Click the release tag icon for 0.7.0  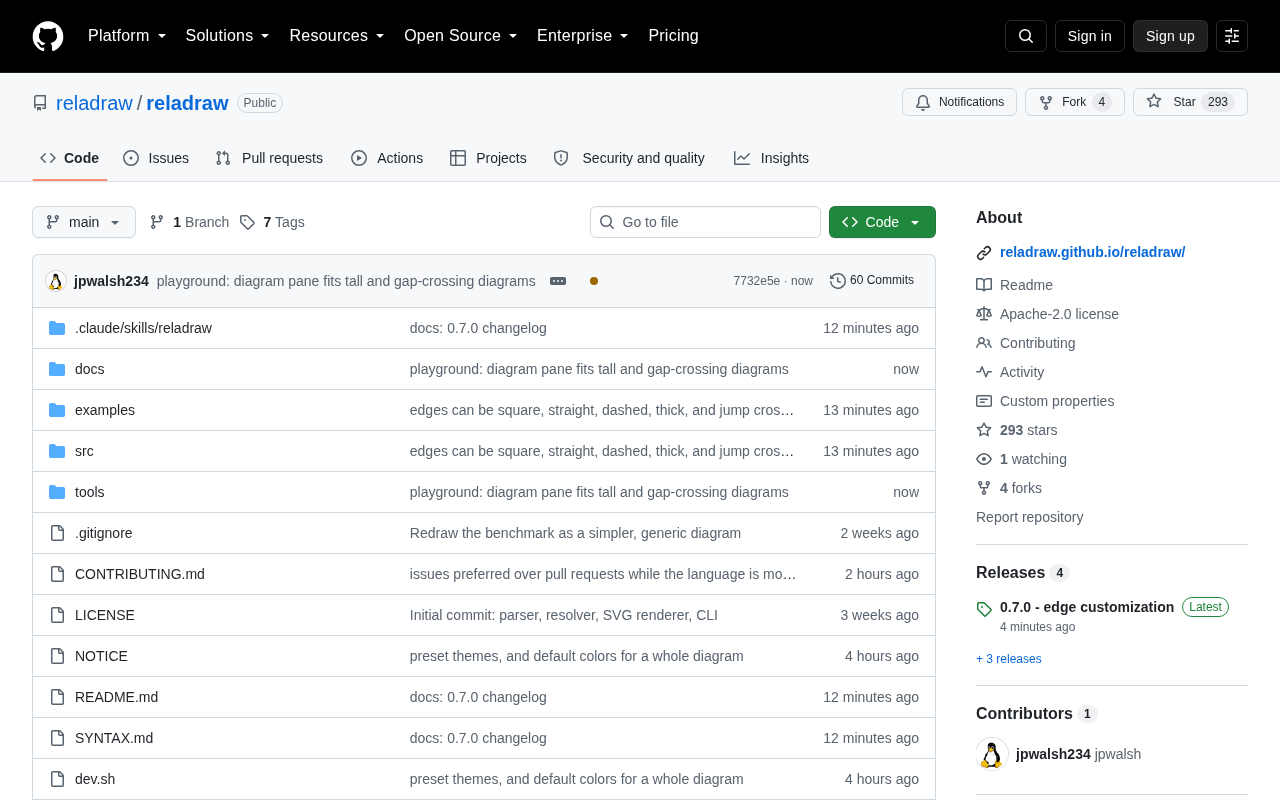point(984,608)
